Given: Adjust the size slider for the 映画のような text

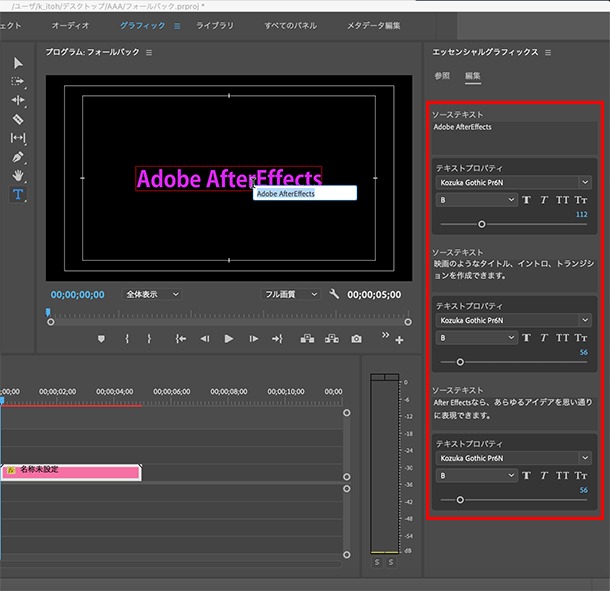Looking at the screenshot, I should pos(460,362).
